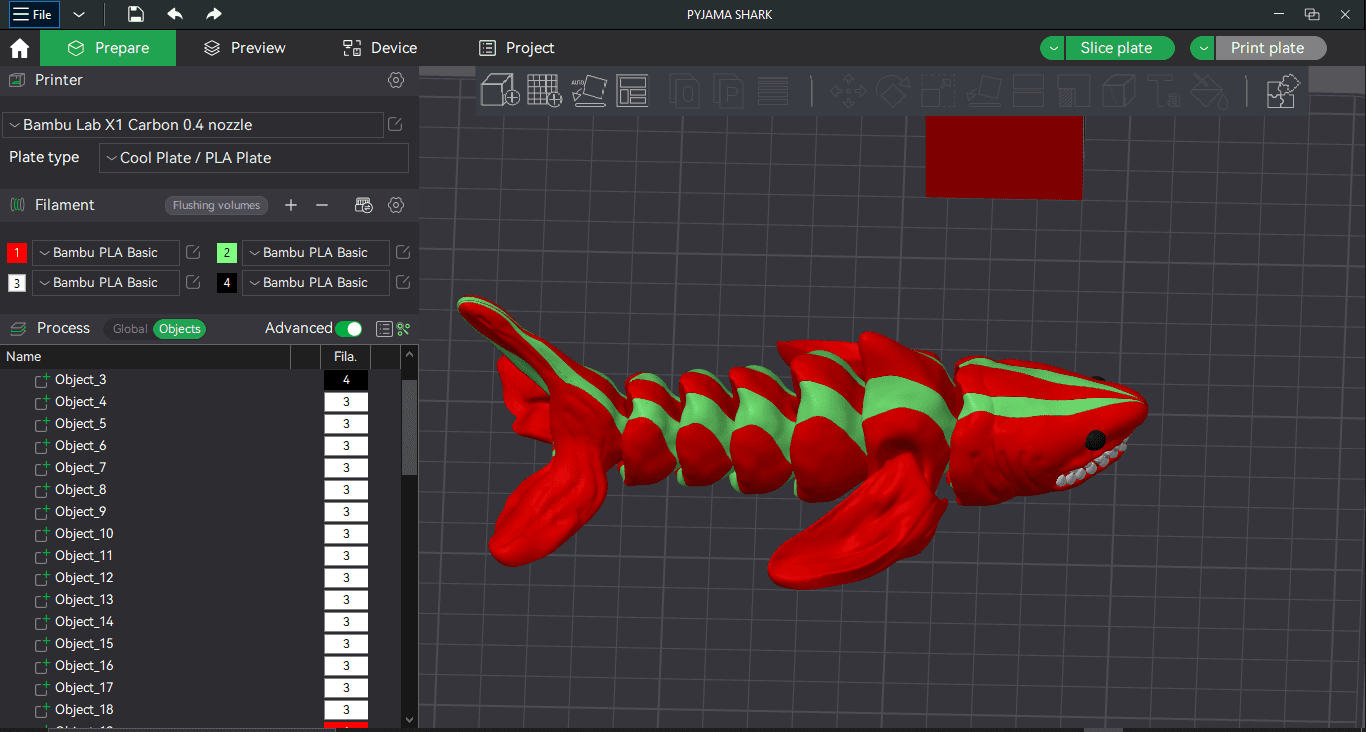Open Filament settings gear icon
This screenshot has height=732, width=1366.
[396, 205]
